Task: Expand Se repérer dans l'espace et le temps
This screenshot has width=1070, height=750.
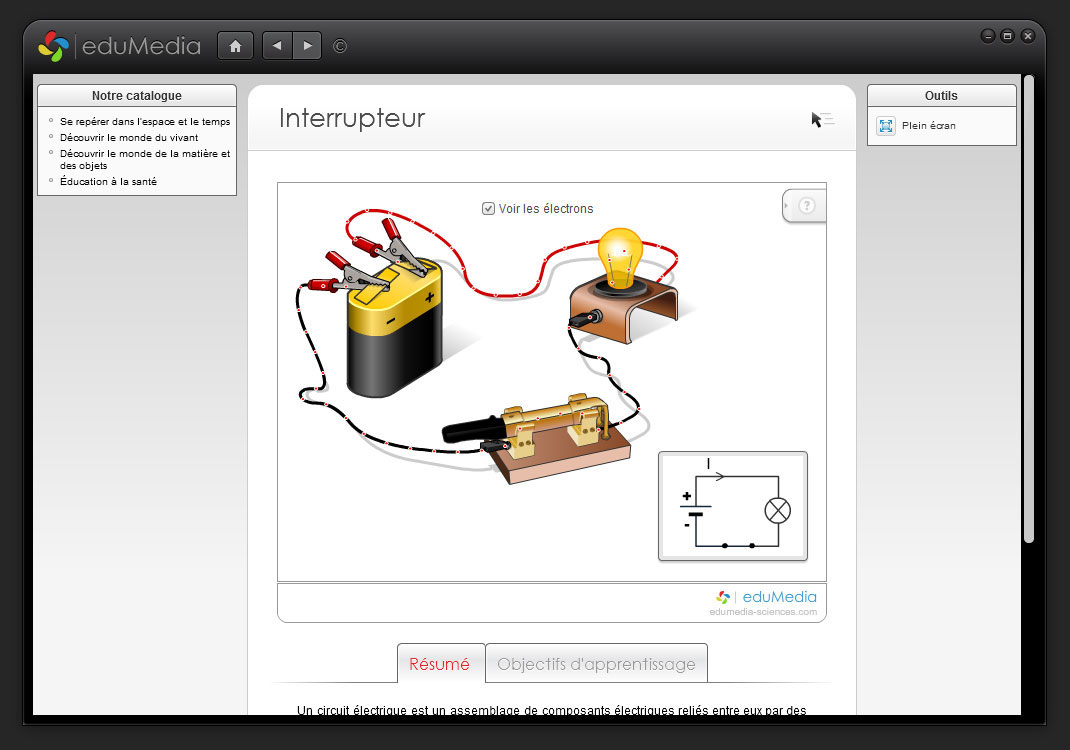Action: [x=145, y=121]
